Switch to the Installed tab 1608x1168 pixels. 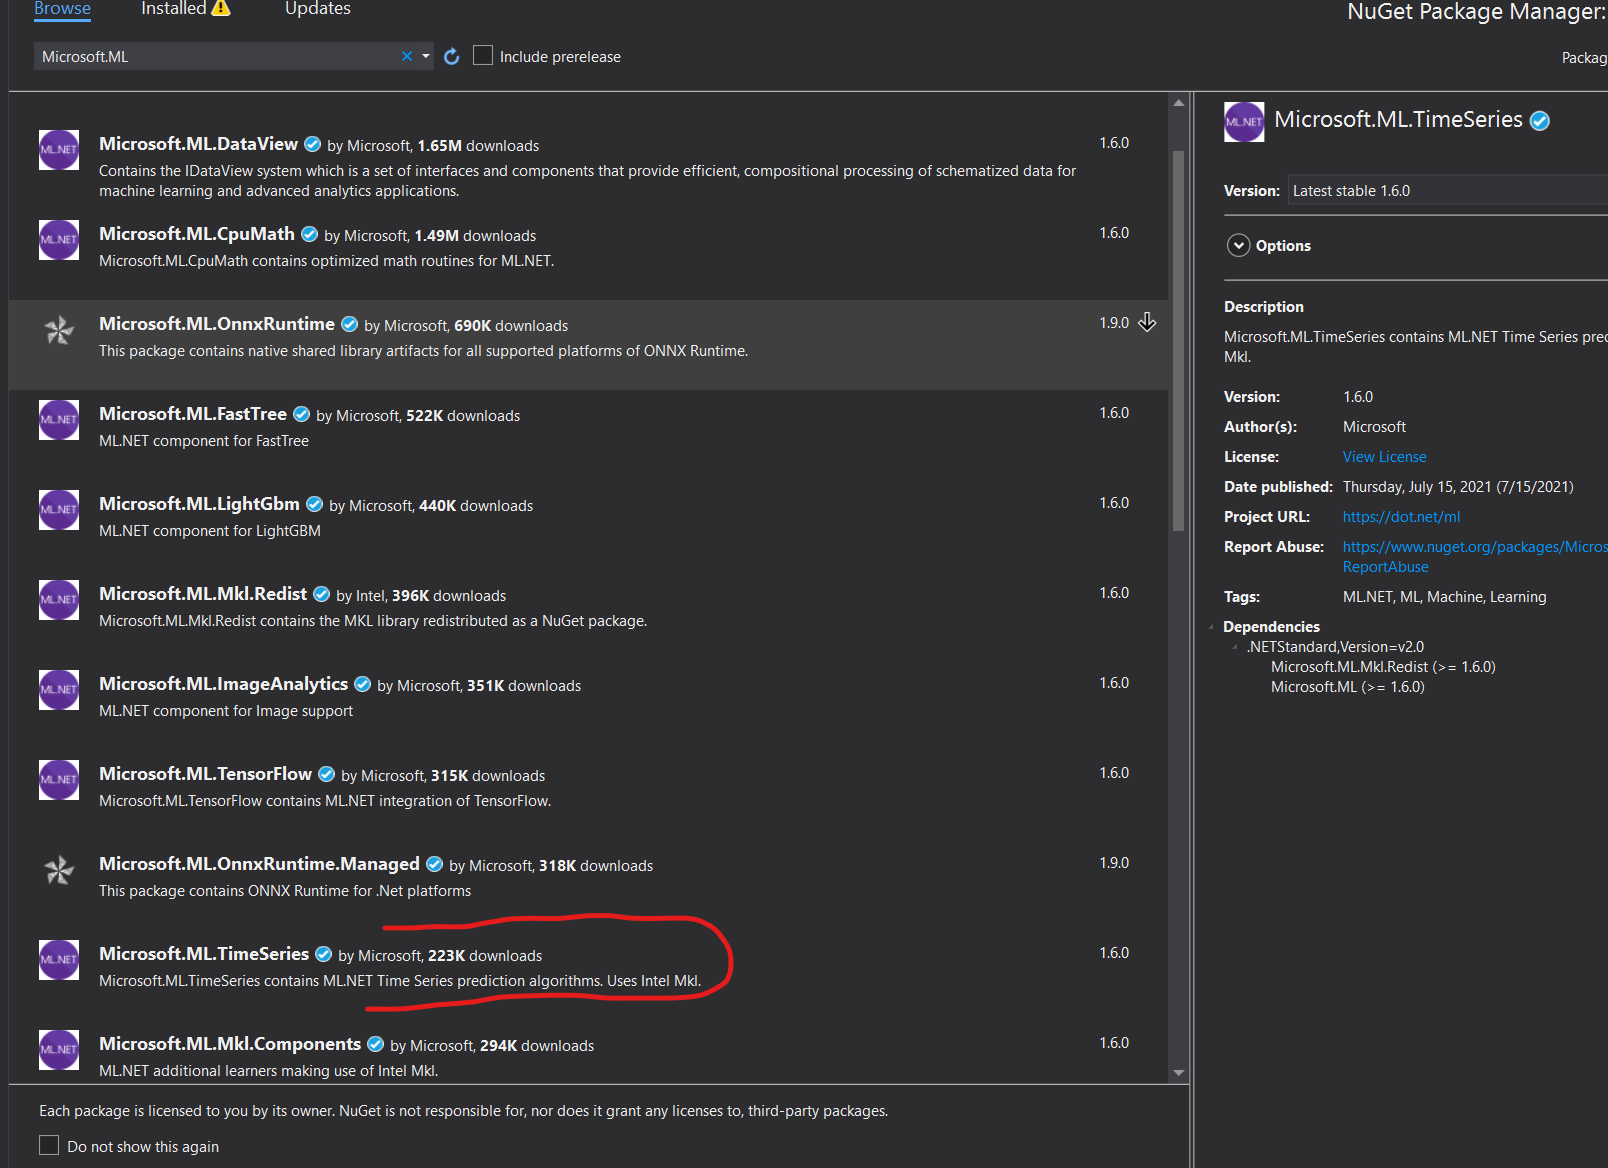(x=174, y=9)
